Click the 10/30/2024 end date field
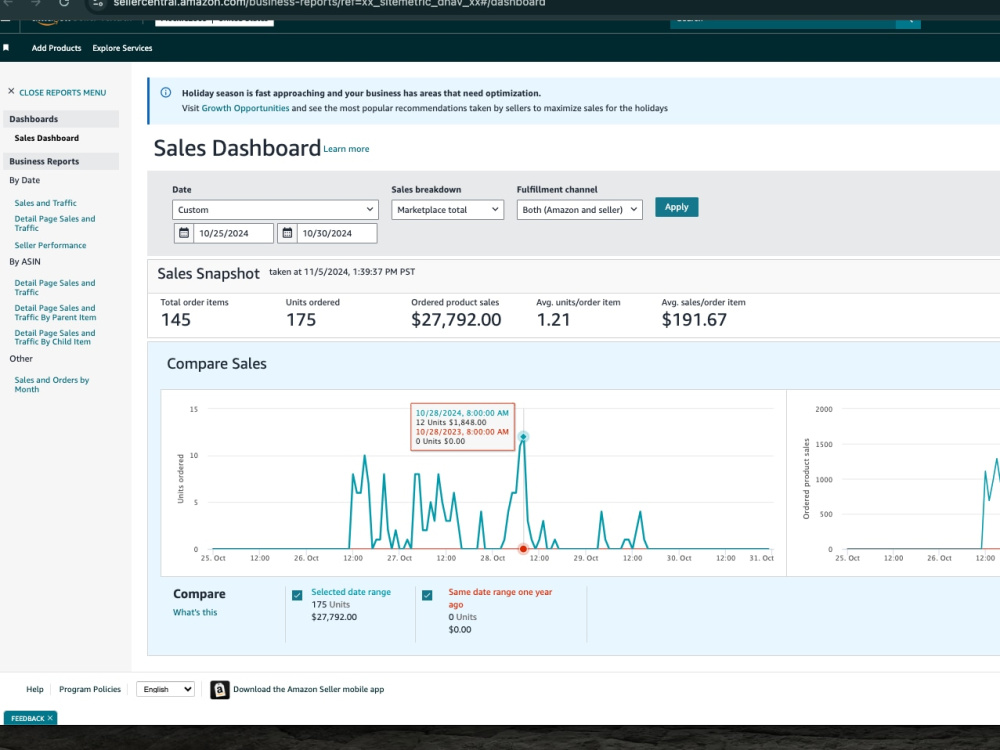Viewport: 1000px width, 750px height. (336, 233)
